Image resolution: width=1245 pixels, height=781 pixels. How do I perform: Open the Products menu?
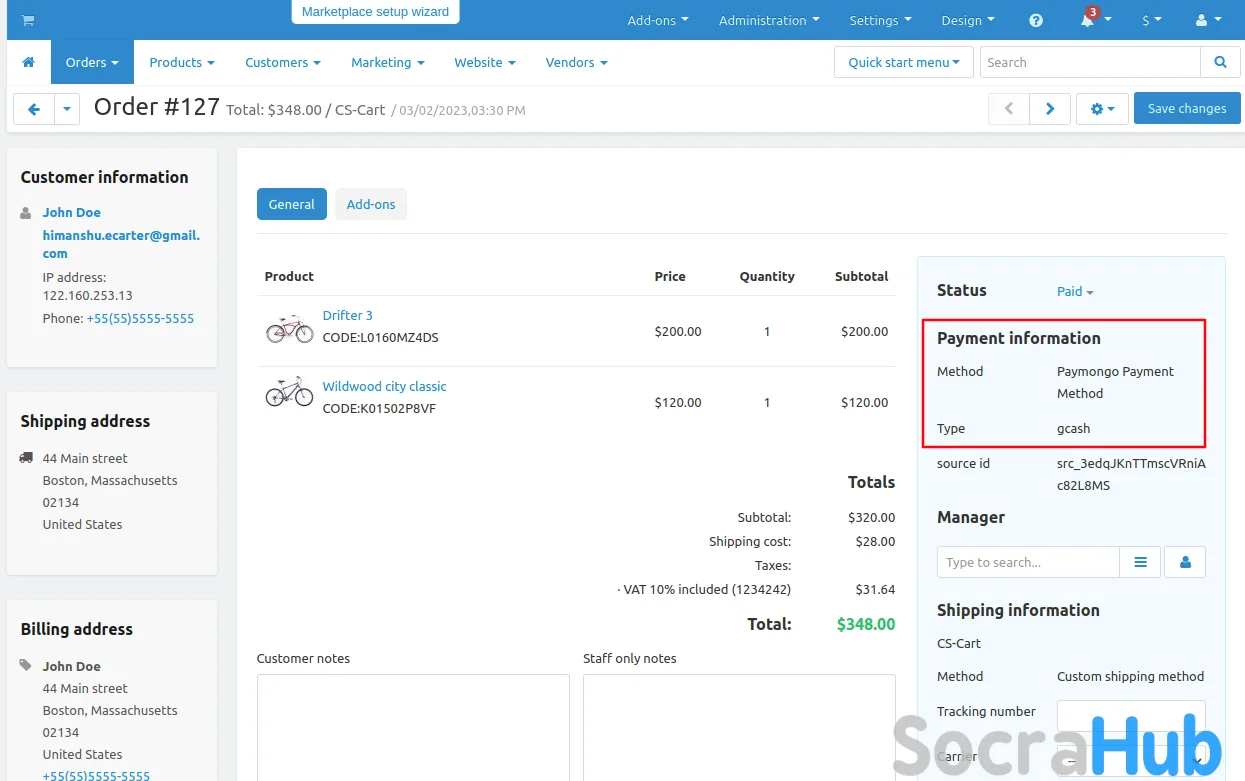click(181, 62)
